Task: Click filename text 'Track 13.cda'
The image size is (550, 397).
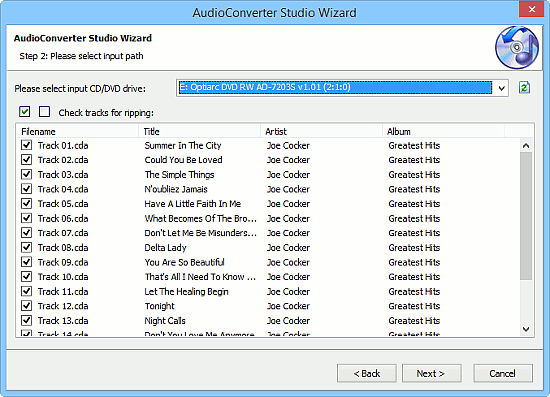Action: [x=63, y=321]
